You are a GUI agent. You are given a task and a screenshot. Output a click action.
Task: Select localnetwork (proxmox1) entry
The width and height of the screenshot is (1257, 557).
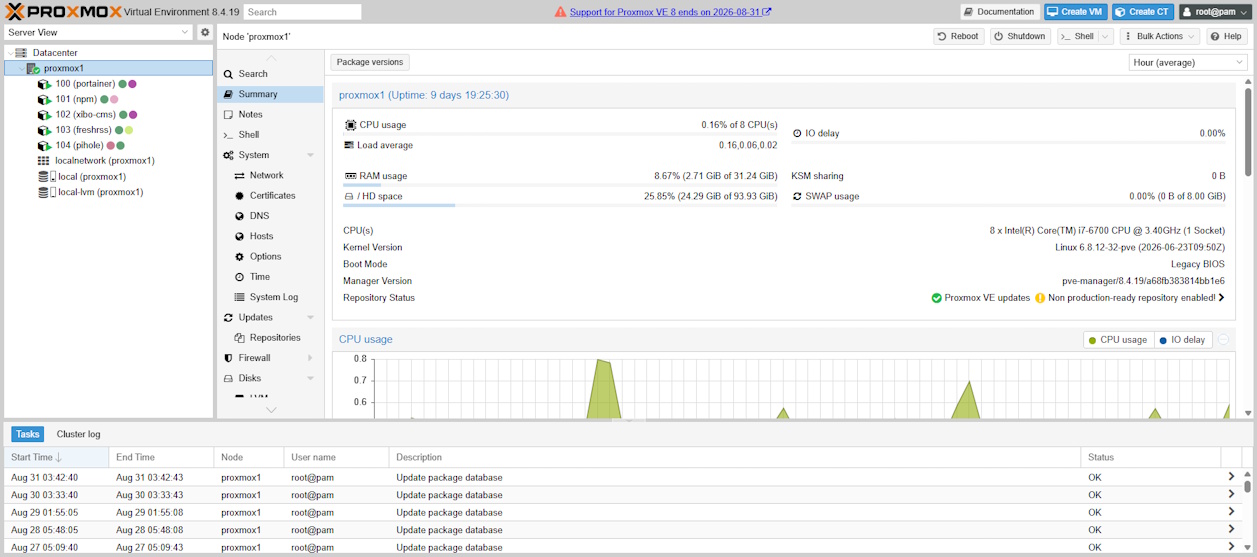tap(105, 160)
